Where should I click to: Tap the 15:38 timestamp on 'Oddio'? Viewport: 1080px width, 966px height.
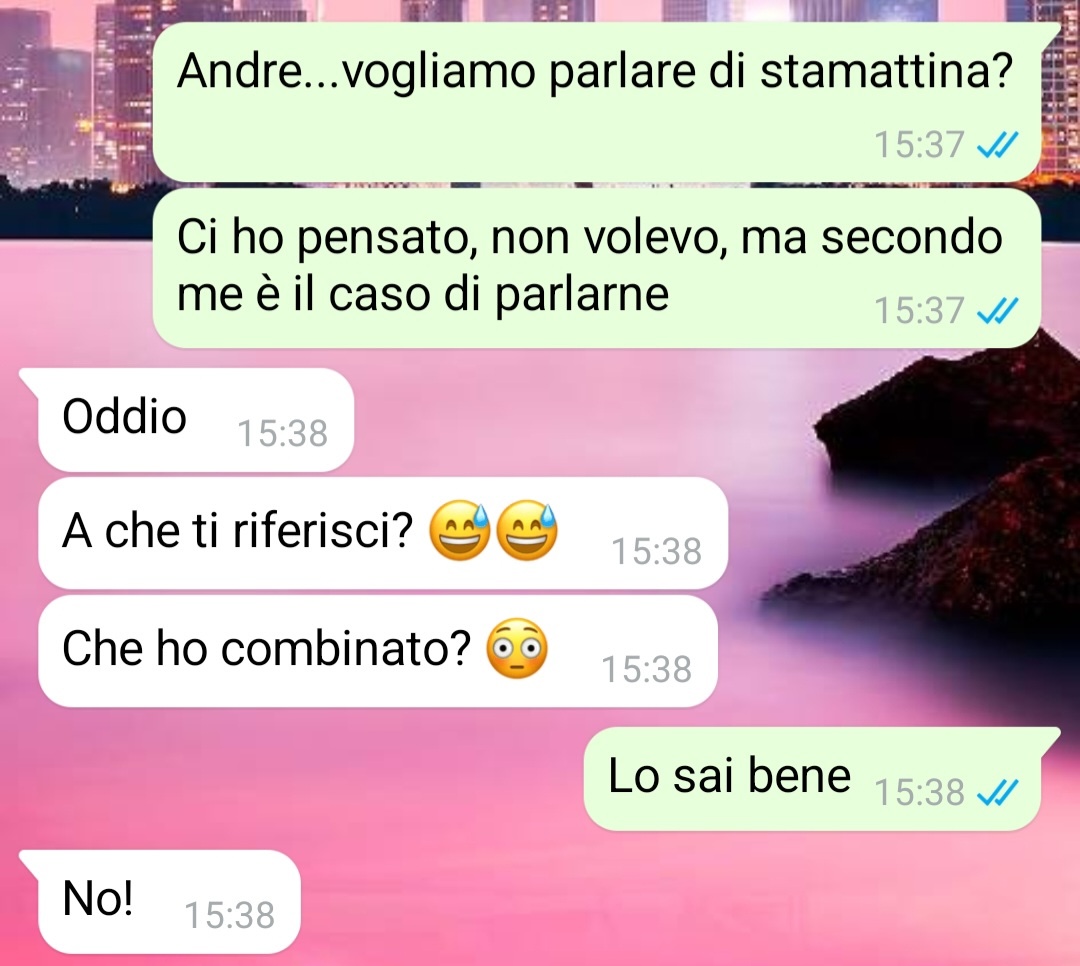[282, 434]
